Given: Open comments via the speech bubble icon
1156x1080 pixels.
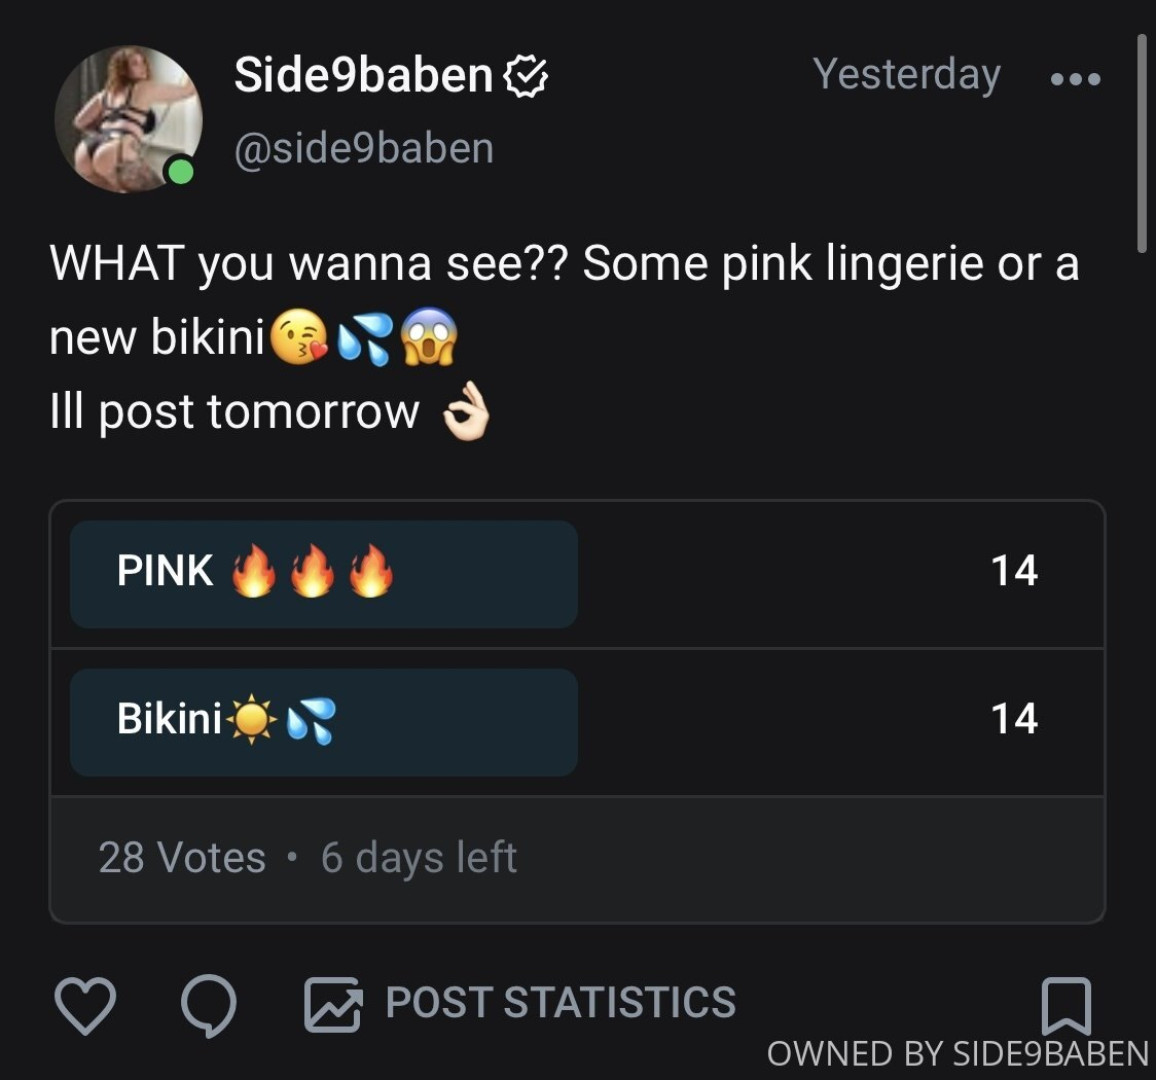Looking at the screenshot, I should [x=209, y=1004].
